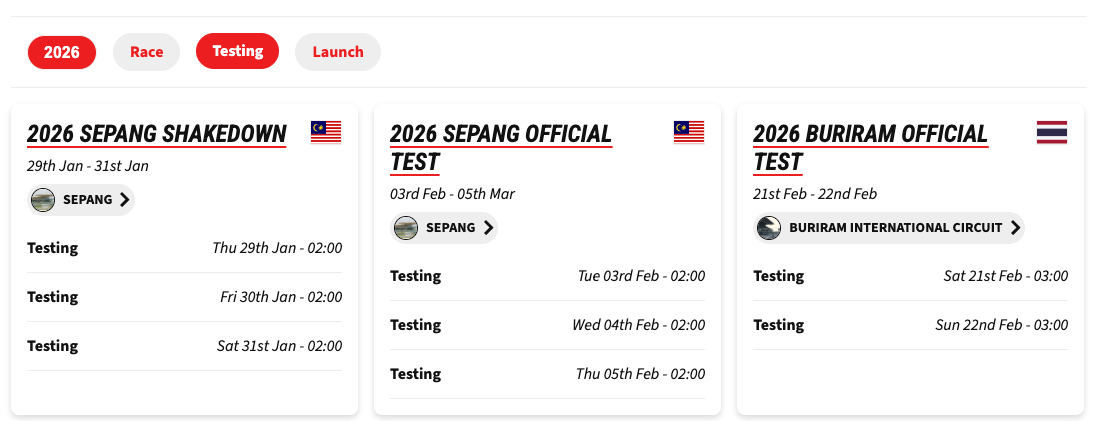Click Buriram International Circuit thumbnail image

[769, 228]
